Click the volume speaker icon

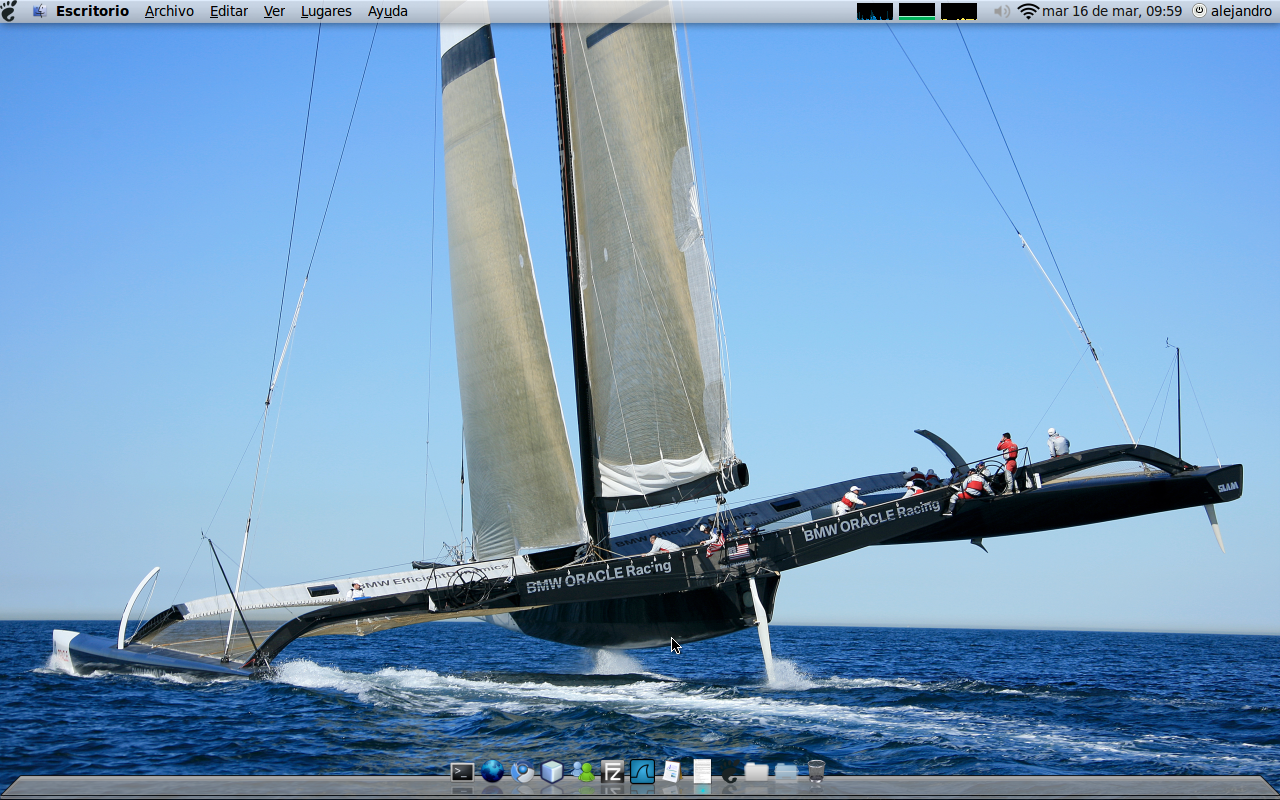pos(1002,11)
